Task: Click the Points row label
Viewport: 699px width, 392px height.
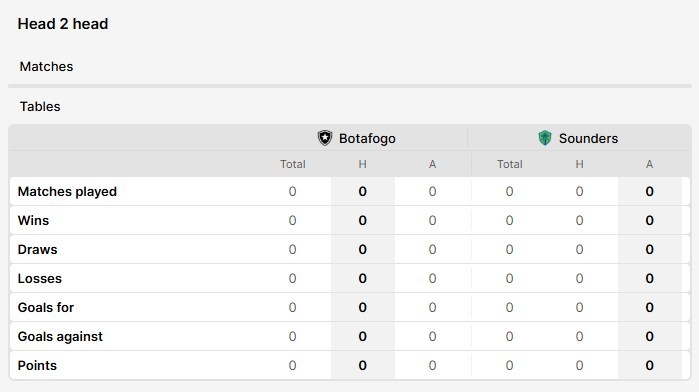Action: (x=37, y=366)
